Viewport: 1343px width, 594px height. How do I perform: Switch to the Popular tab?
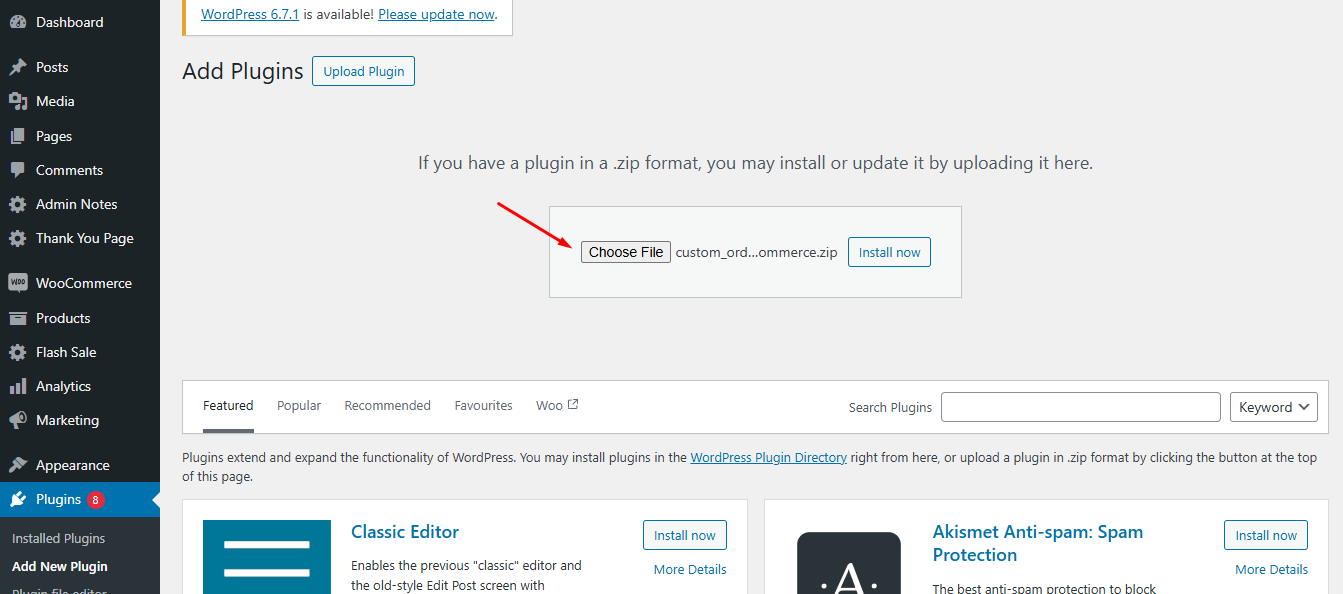[x=299, y=405]
